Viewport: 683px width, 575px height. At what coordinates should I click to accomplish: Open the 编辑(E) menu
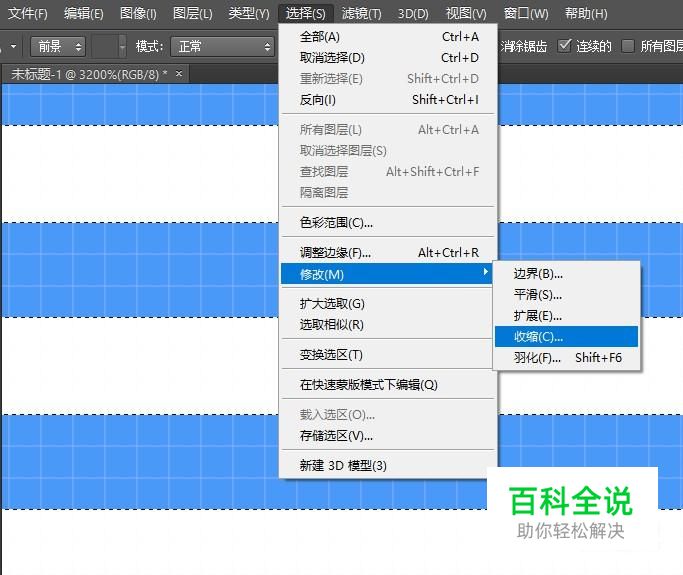click(84, 14)
